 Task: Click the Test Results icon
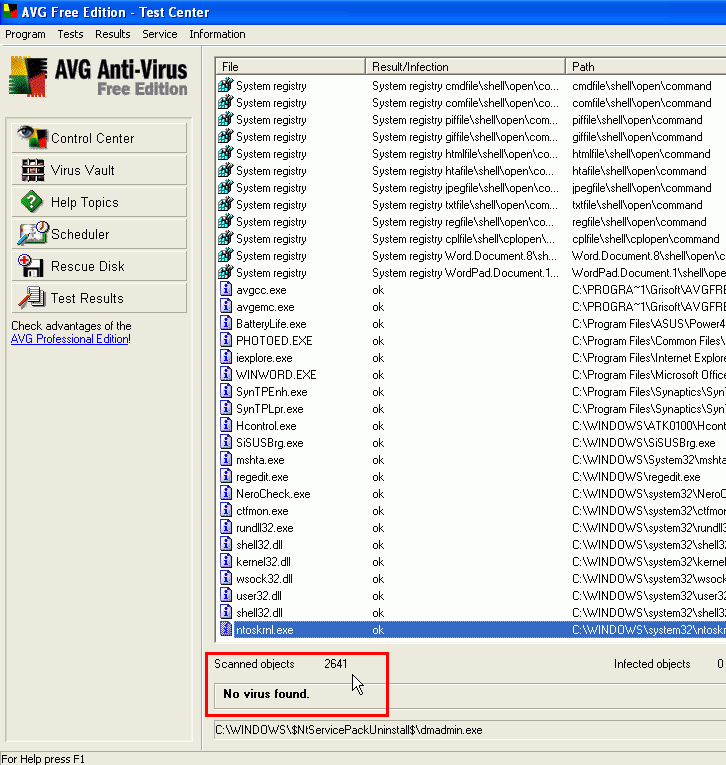[x=32, y=298]
